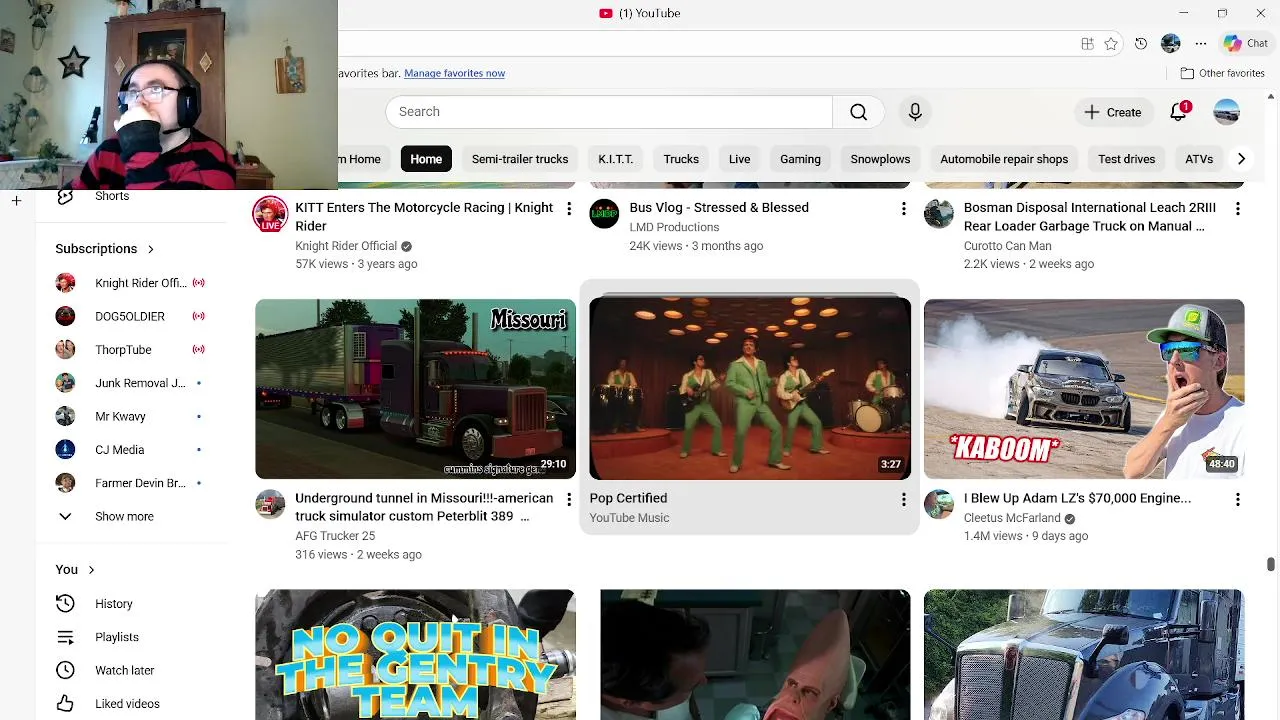
Task: Select the Home category chip
Action: 426,159
